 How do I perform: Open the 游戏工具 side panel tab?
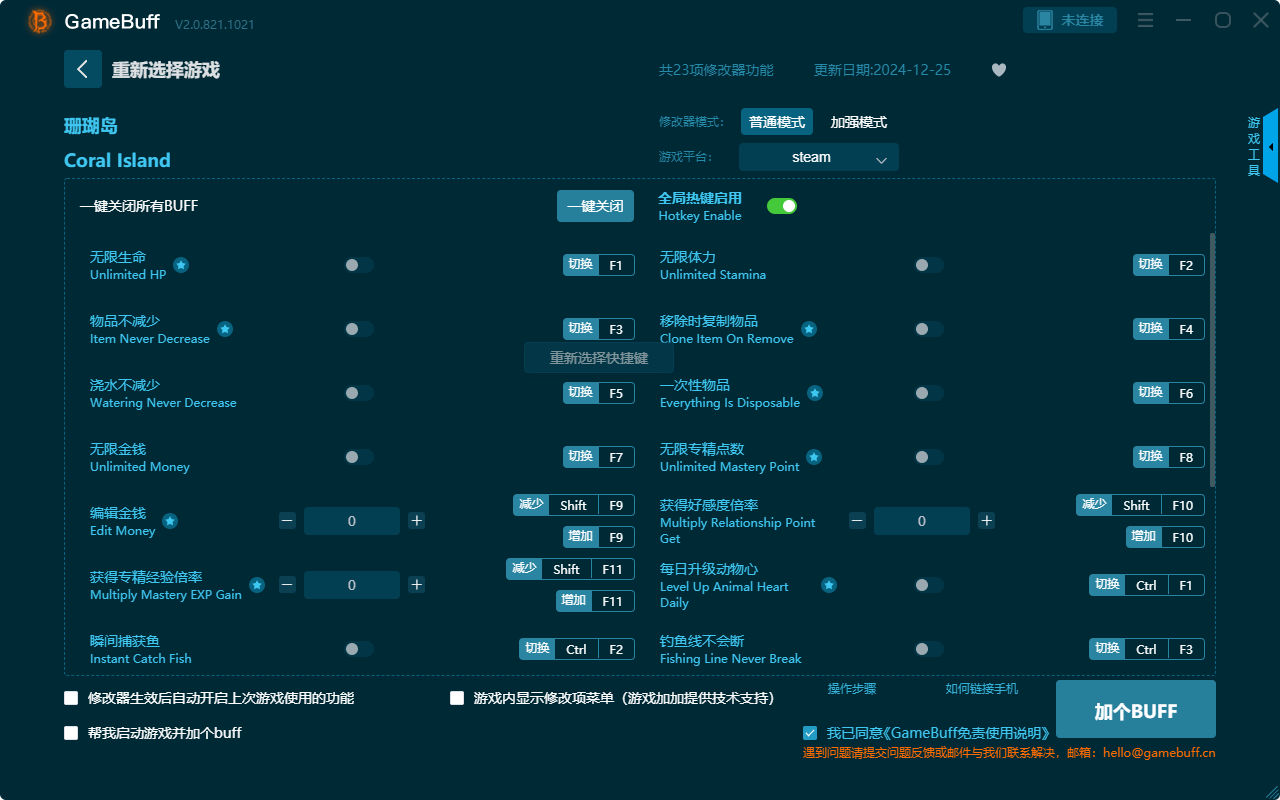tap(1252, 145)
